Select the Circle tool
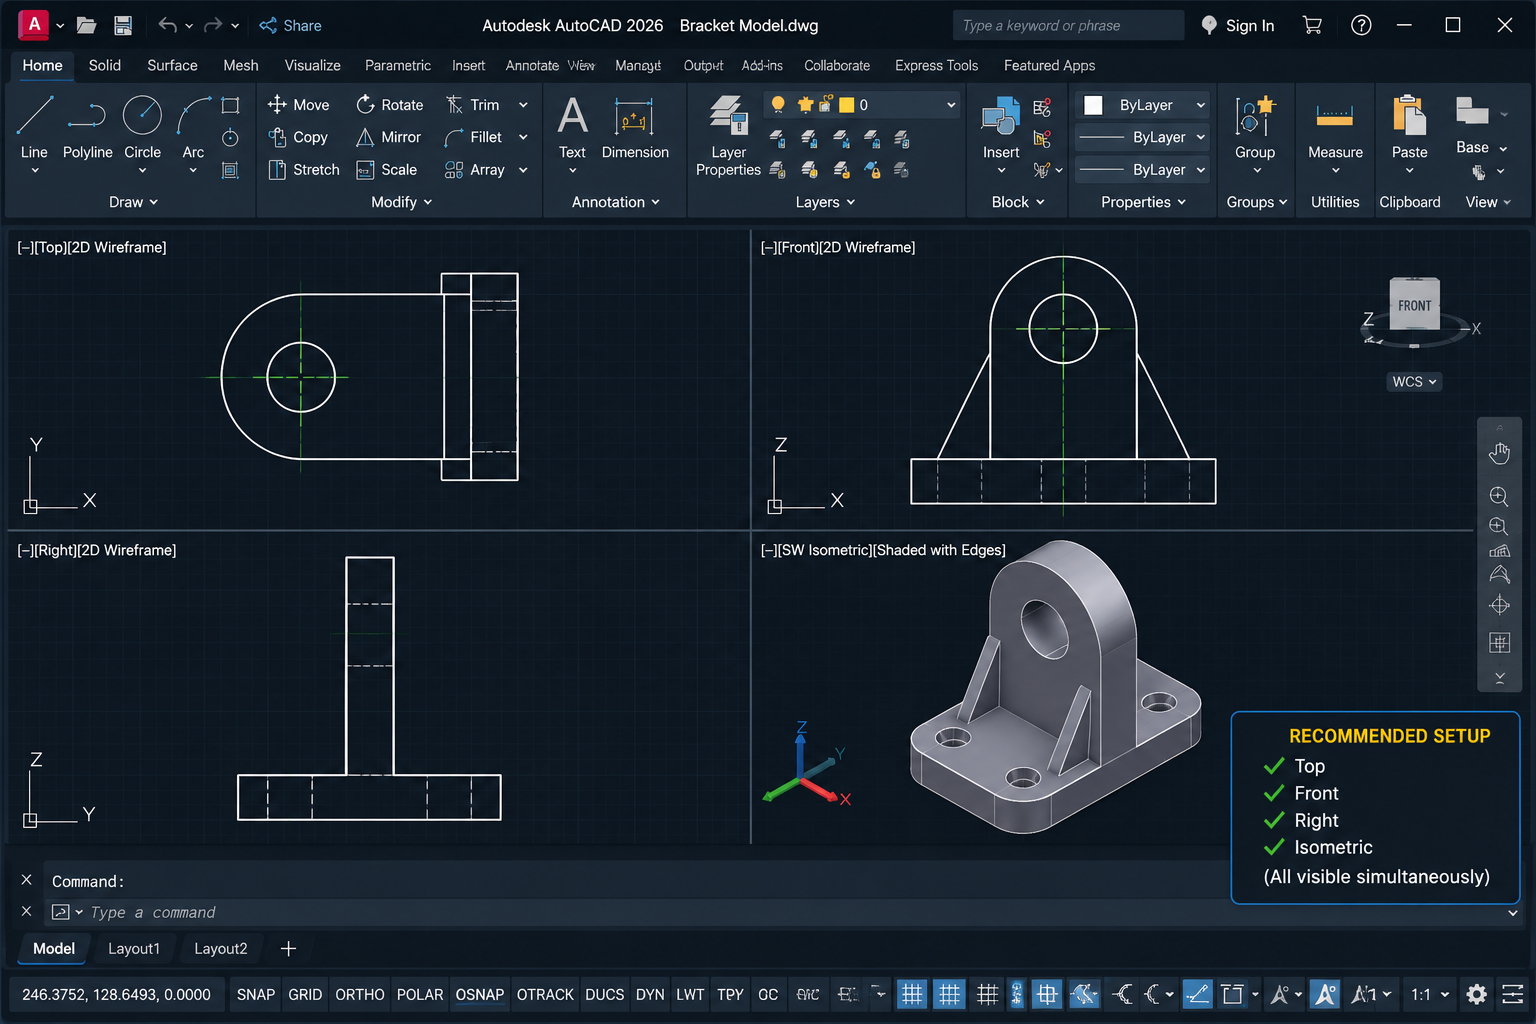 (142, 125)
